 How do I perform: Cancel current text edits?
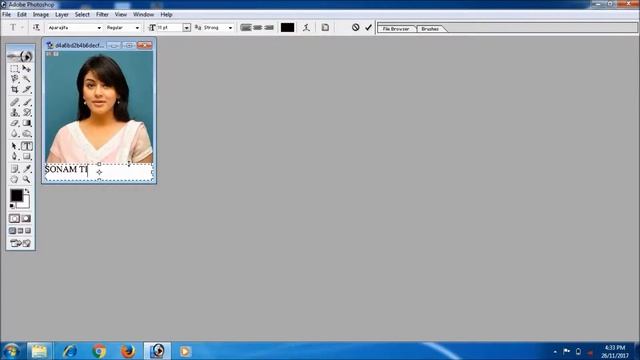356,27
